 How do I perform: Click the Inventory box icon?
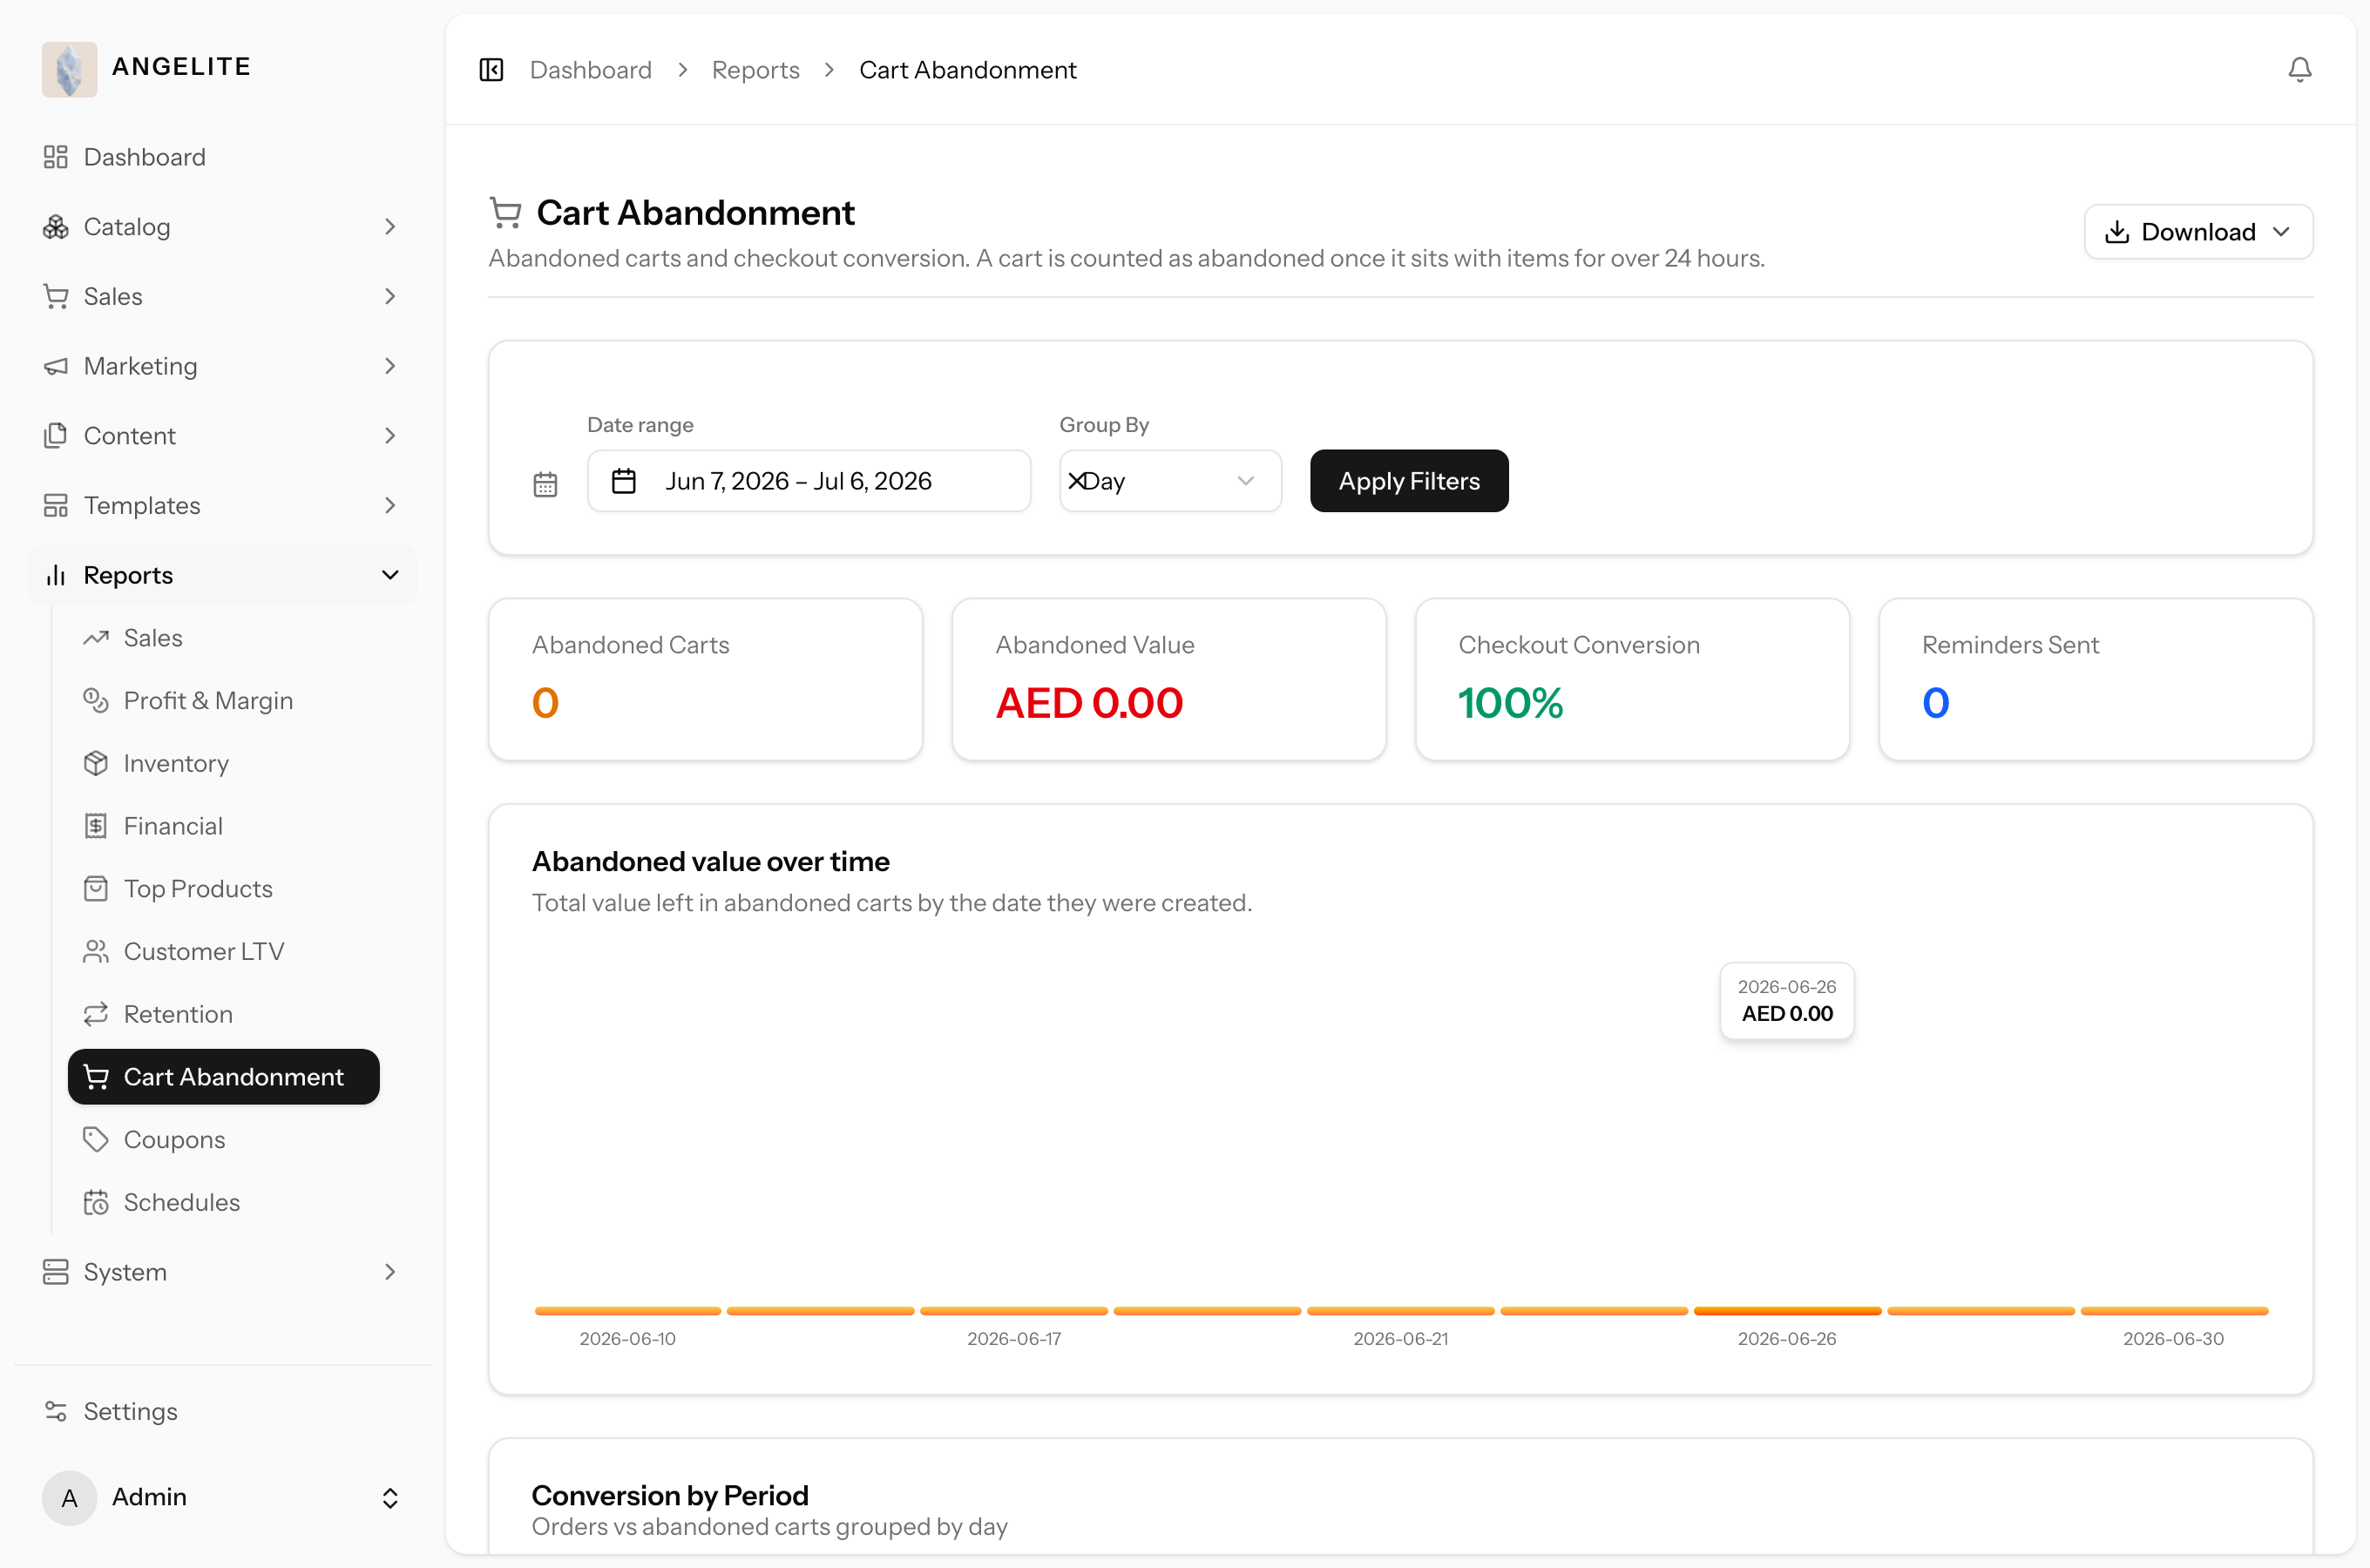point(96,764)
